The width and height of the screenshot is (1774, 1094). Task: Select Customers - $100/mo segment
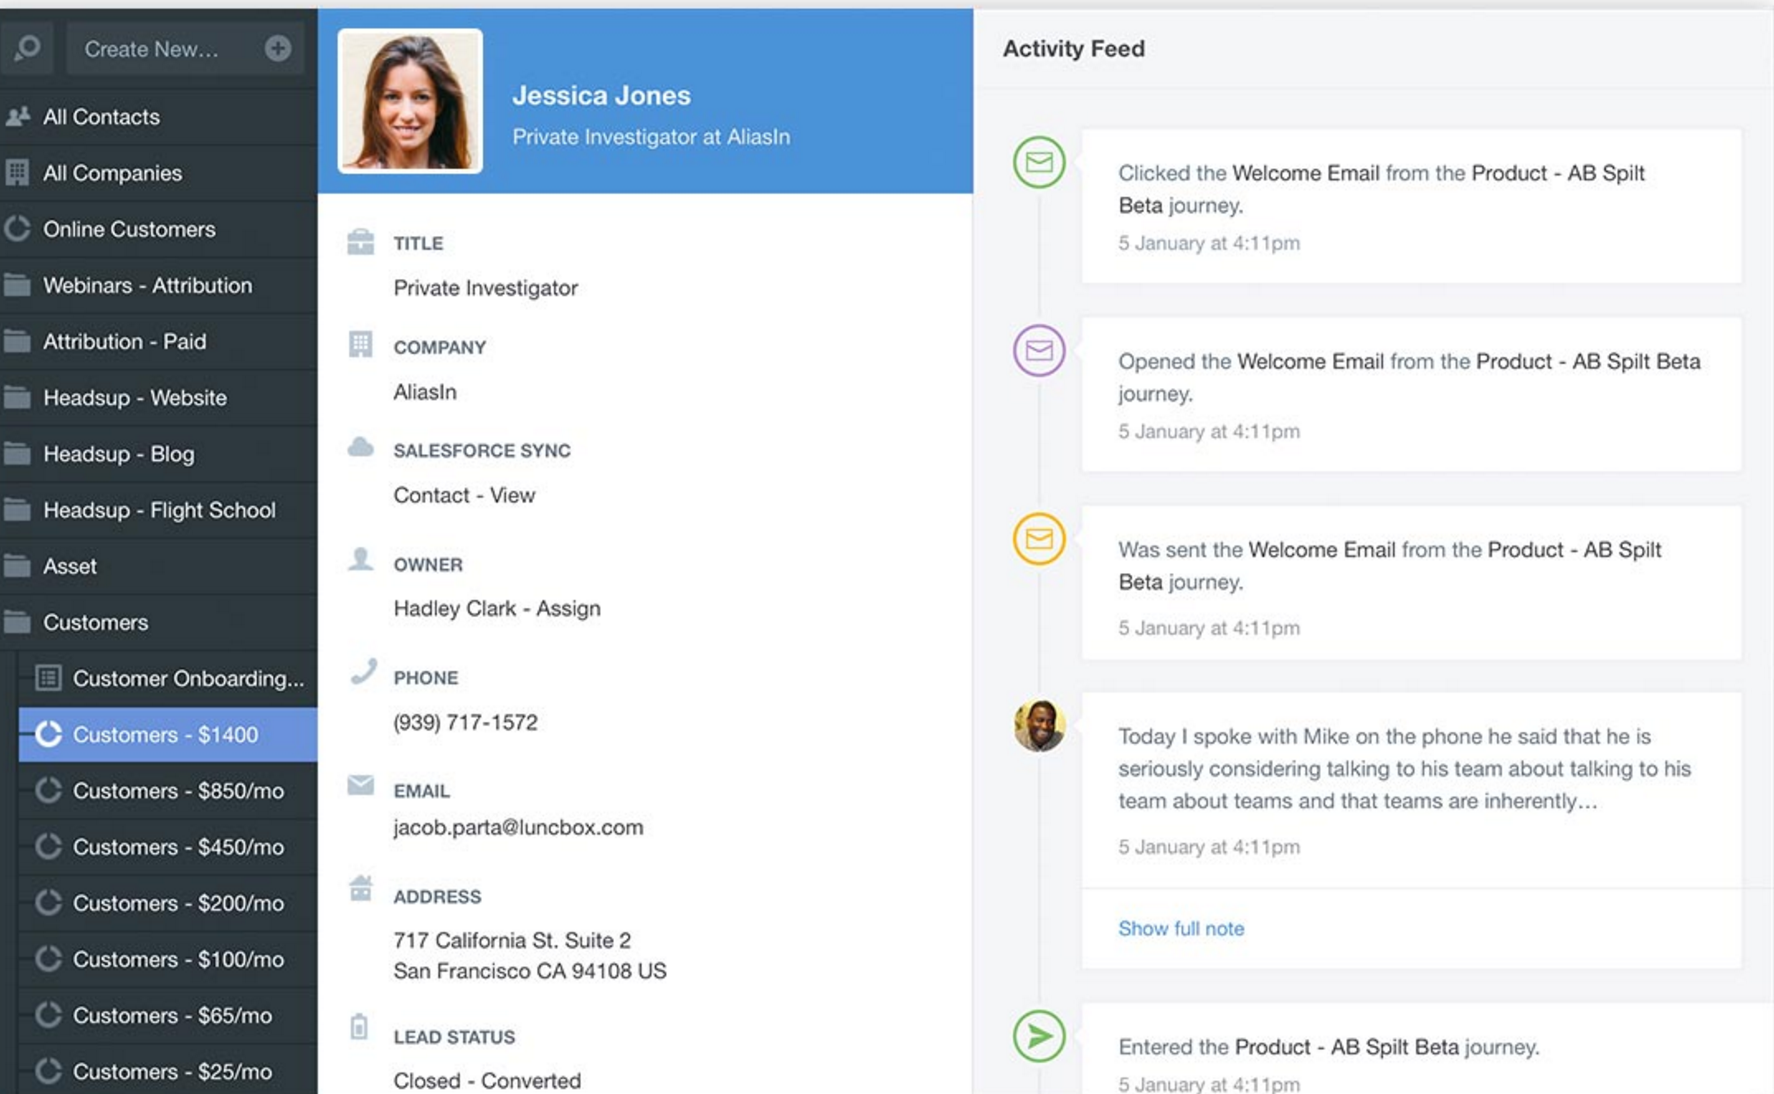point(168,959)
